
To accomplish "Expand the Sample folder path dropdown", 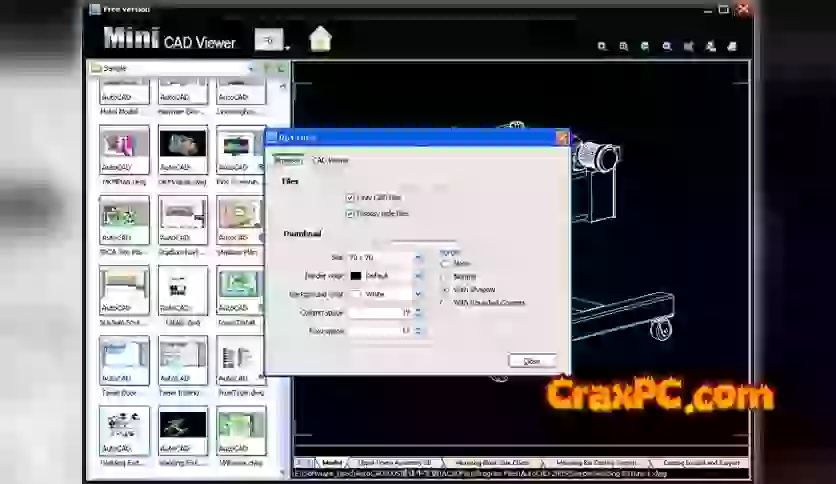I will click(x=251, y=69).
